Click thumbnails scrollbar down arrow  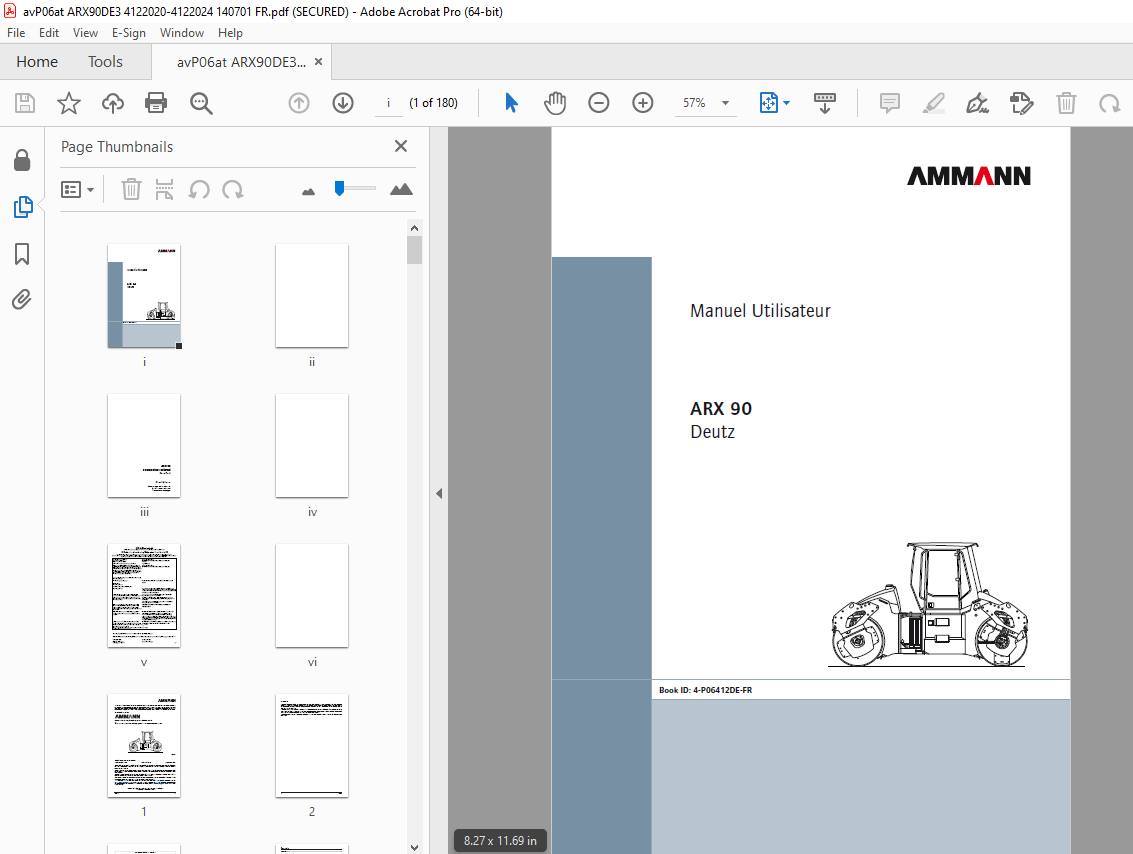414,847
